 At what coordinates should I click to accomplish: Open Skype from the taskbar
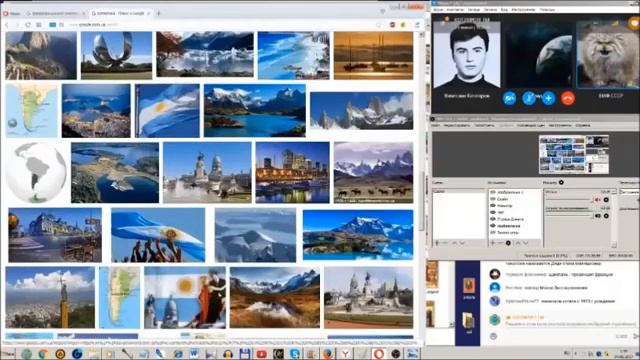[x=295, y=353]
